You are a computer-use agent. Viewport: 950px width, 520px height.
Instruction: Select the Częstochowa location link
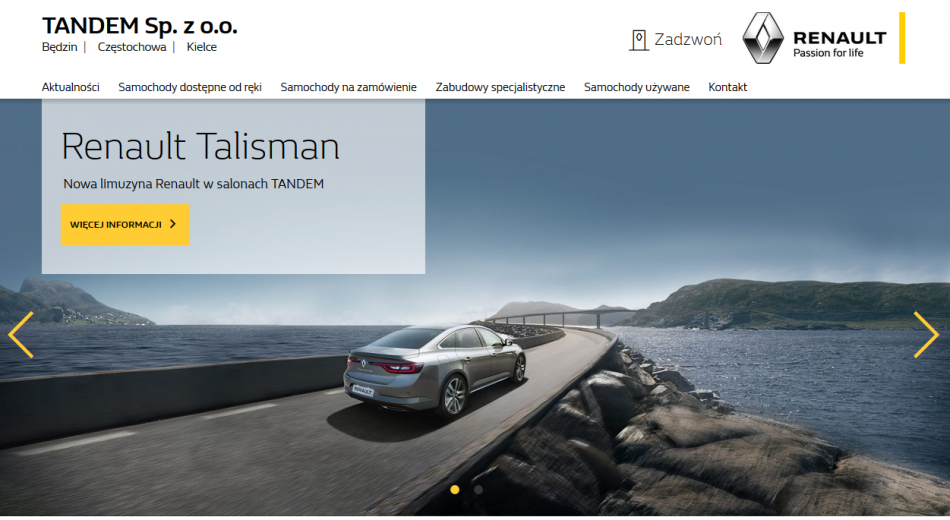click(x=131, y=47)
